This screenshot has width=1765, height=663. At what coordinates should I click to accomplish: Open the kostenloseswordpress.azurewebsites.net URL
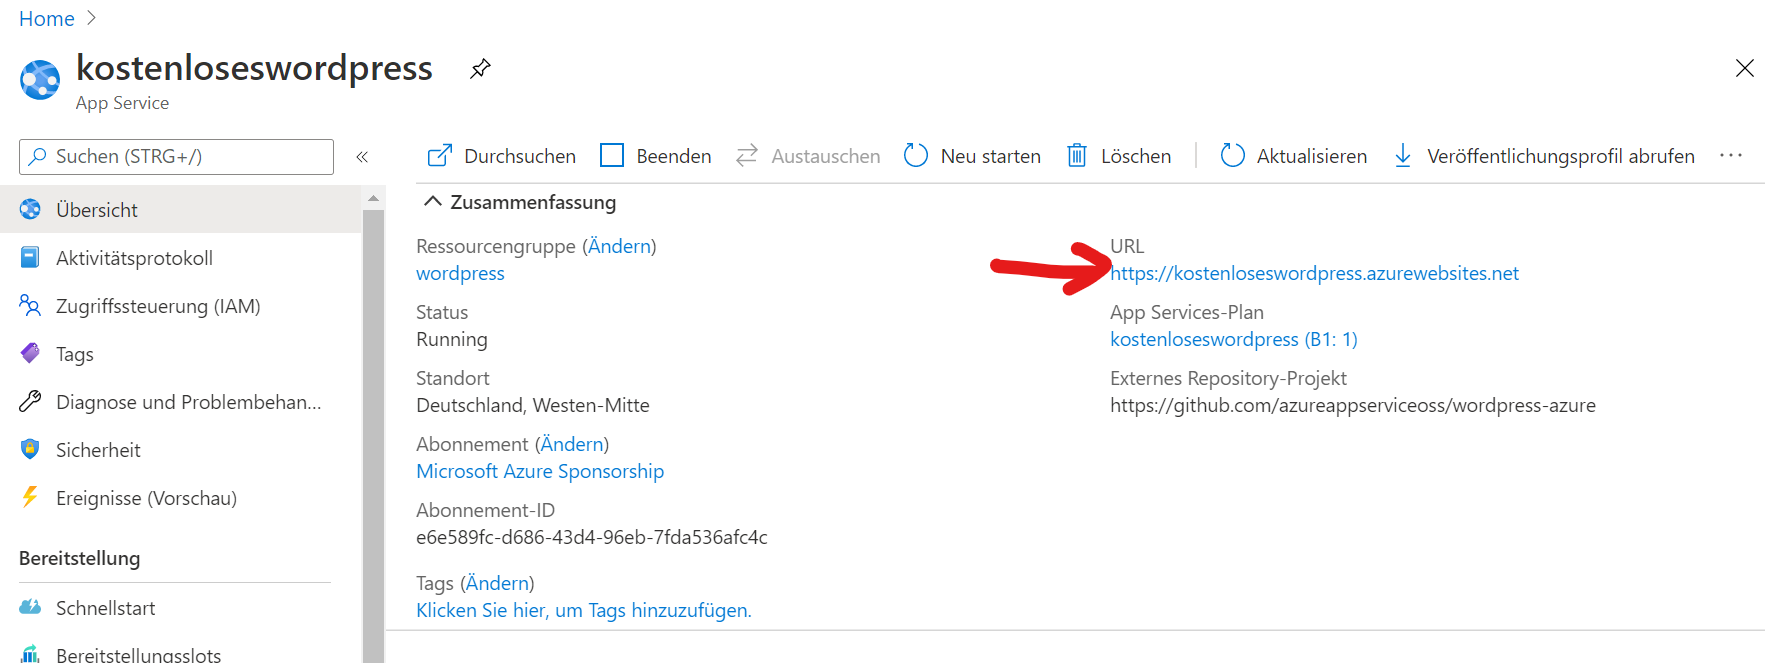pyautogui.click(x=1314, y=273)
